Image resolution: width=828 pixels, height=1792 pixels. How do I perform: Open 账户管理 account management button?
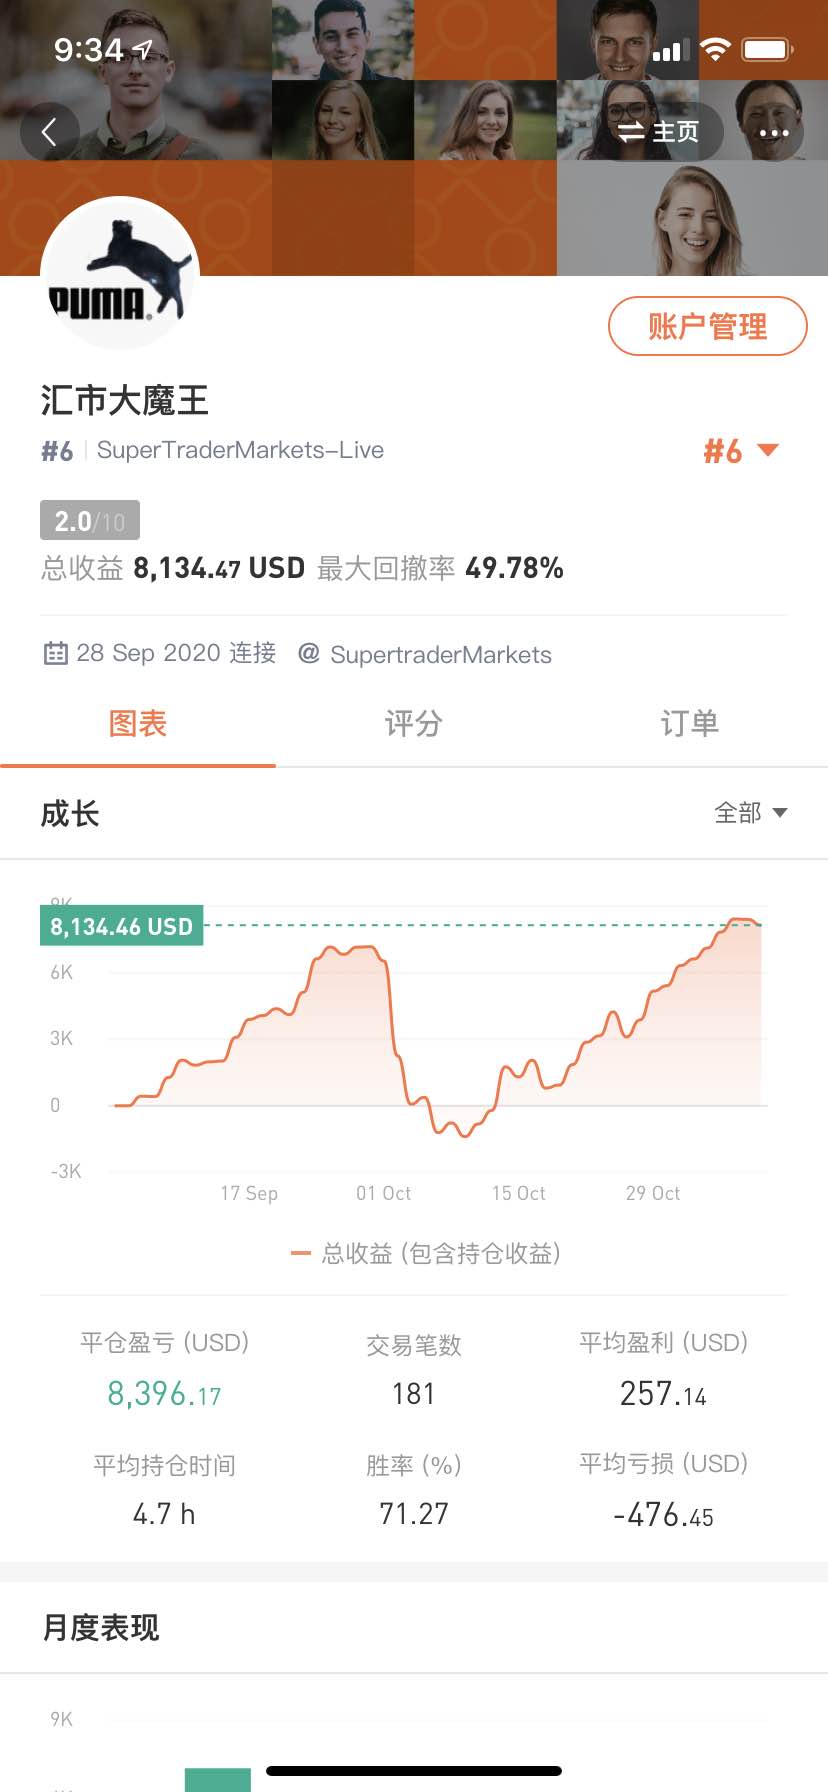(x=707, y=326)
